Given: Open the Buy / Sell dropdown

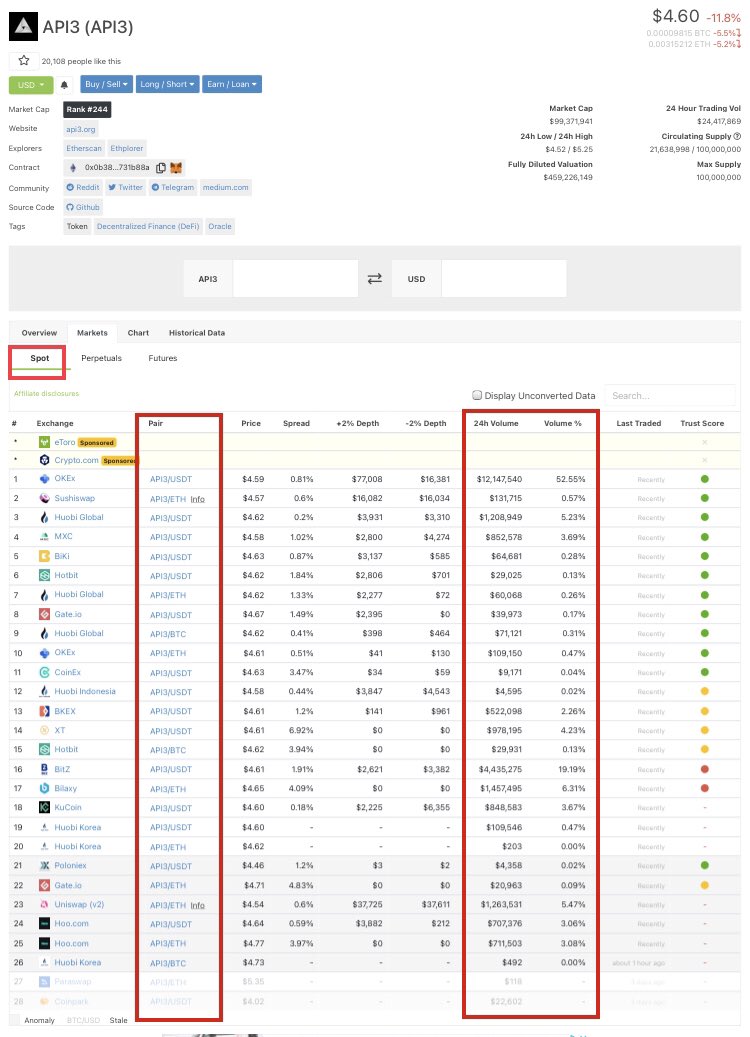Looking at the screenshot, I should [x=106, y=84].
